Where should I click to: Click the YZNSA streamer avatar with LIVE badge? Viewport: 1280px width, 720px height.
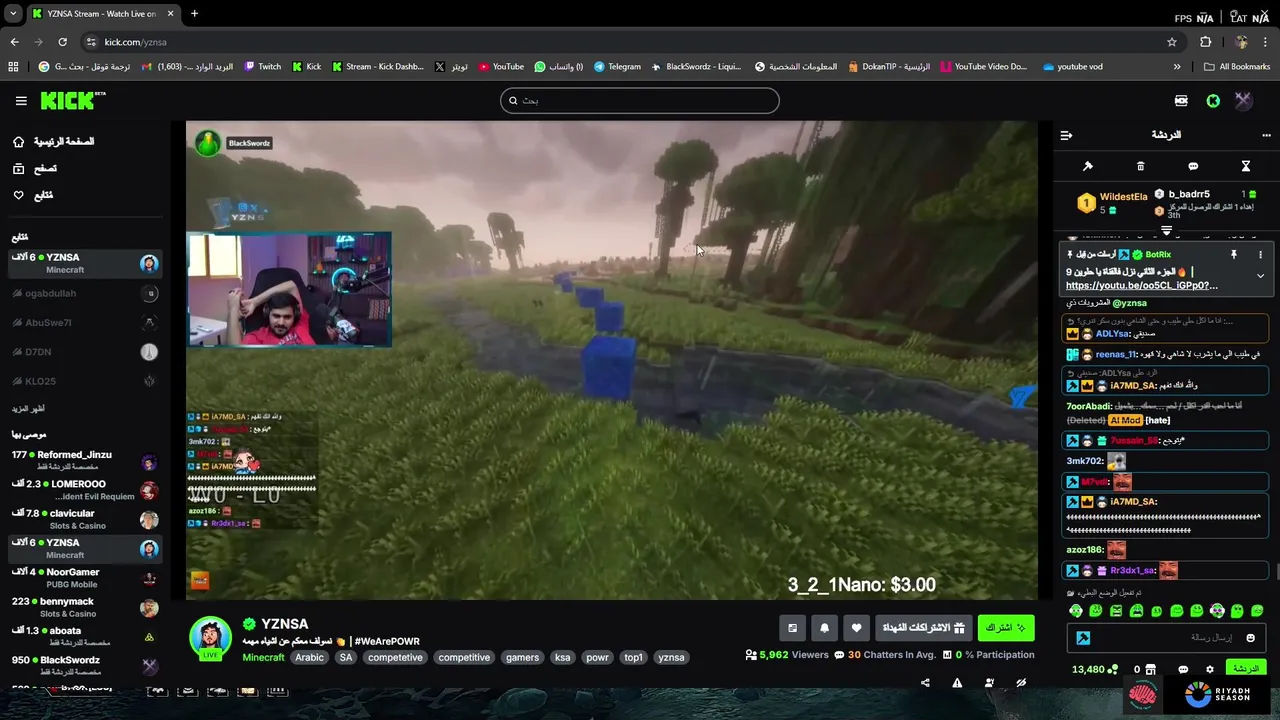[210, 640]
